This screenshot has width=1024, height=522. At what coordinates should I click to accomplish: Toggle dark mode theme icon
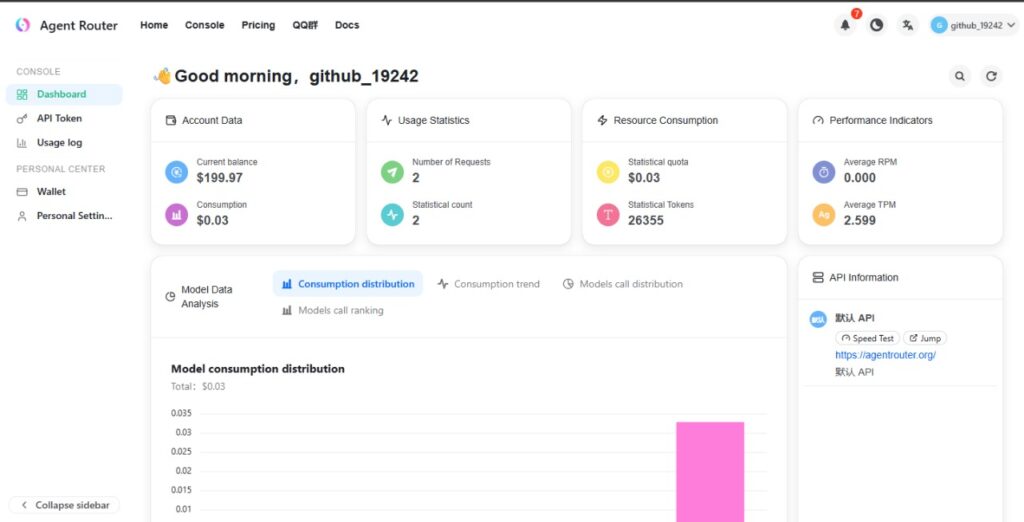point(877,25)
